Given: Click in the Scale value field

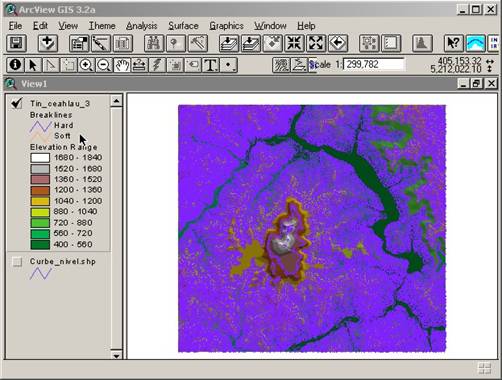Looking at the screenshot, I should click(x=374, y=64).
